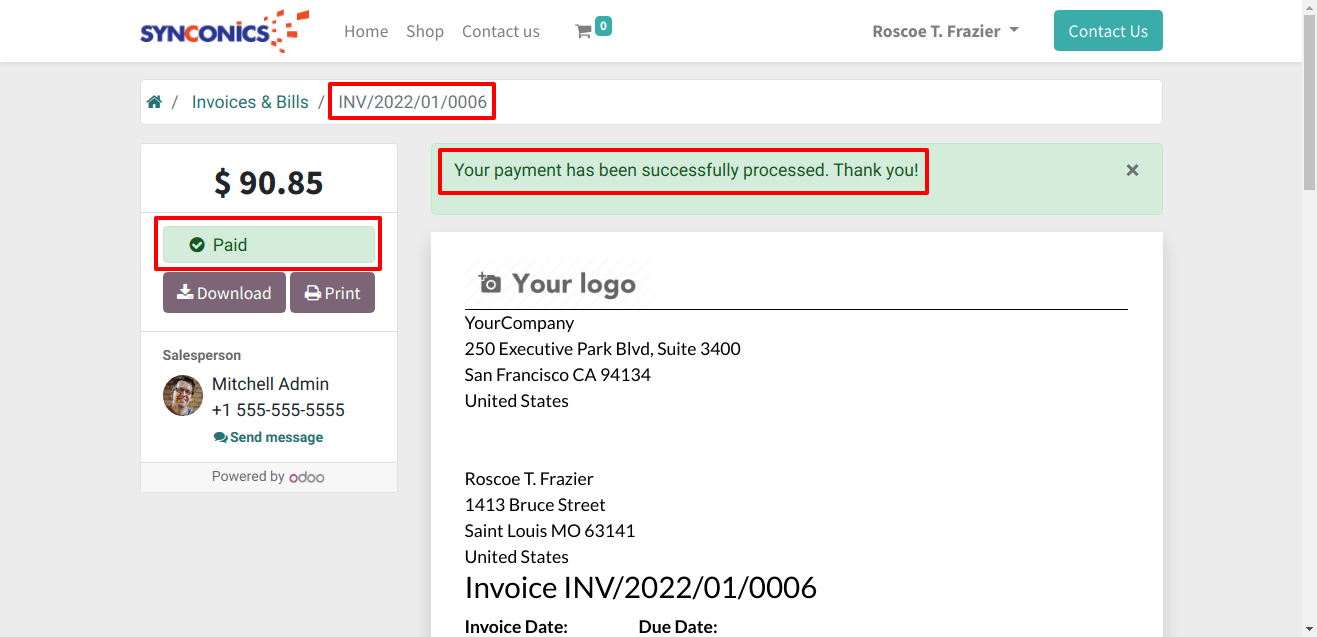Click the teal Contact Us button
Image resolution: width=1317 pixels, height=637 pixels.
pyautogui.click(x=1108, y=31)
